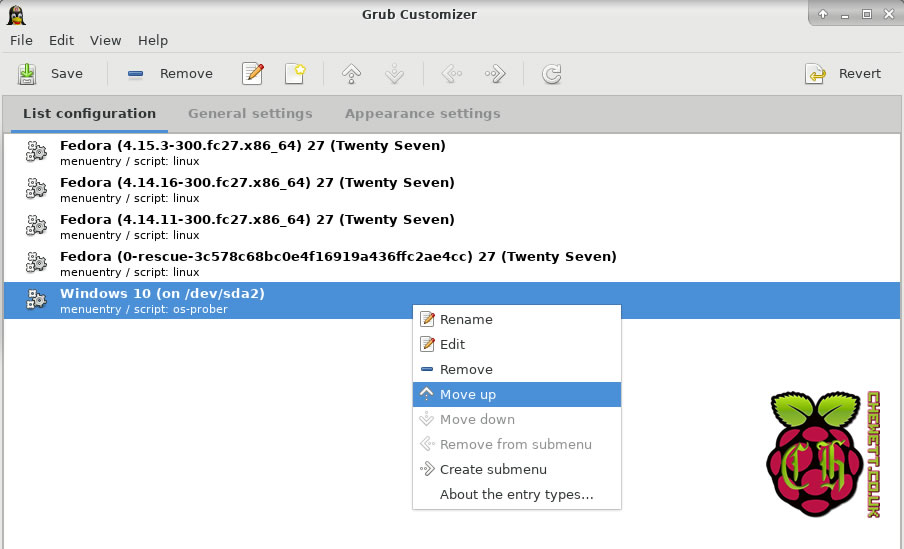Click the move down arrow in toolbar
This screenshot has height=549, width=904.
pyautogui.click(x=393, y=73)
